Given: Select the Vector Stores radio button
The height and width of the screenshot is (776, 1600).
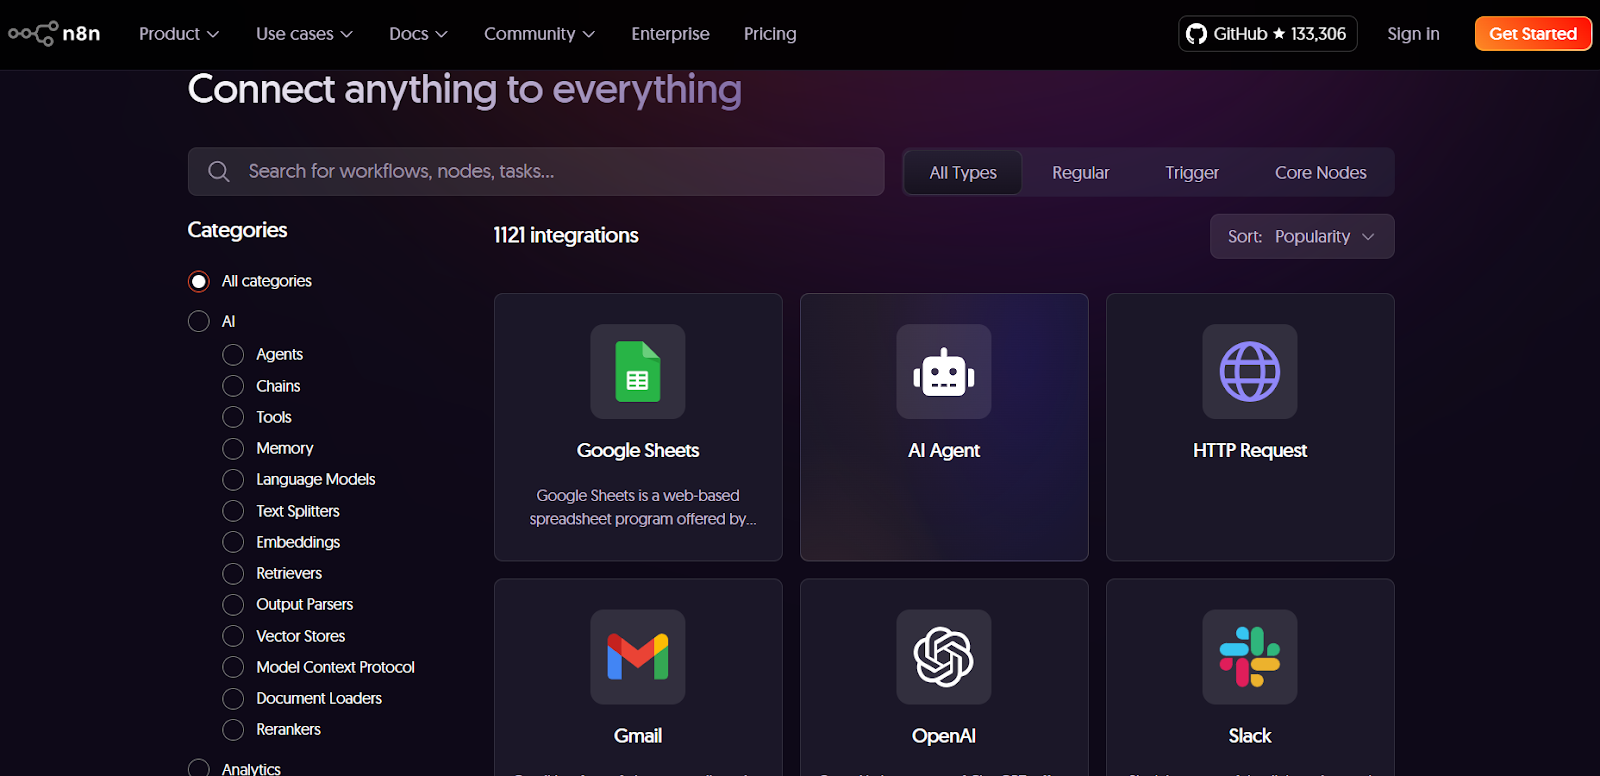Looking at the screenshot, I should pyautogui.click(x=233, y=636).
